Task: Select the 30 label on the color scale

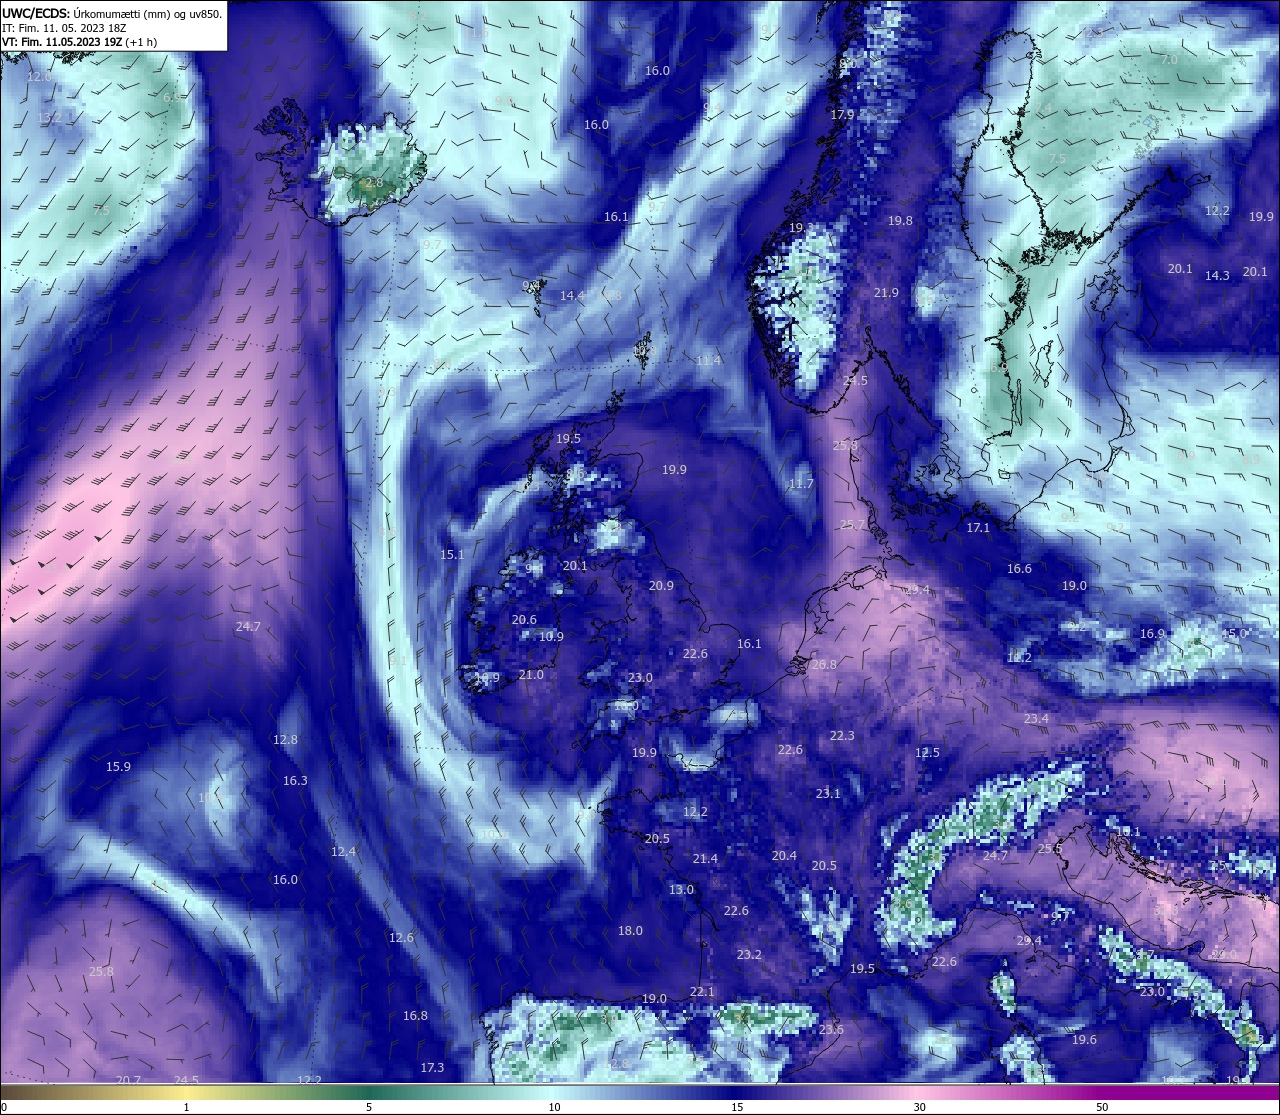Action: pyautogui.click(x=919, y=1107)
